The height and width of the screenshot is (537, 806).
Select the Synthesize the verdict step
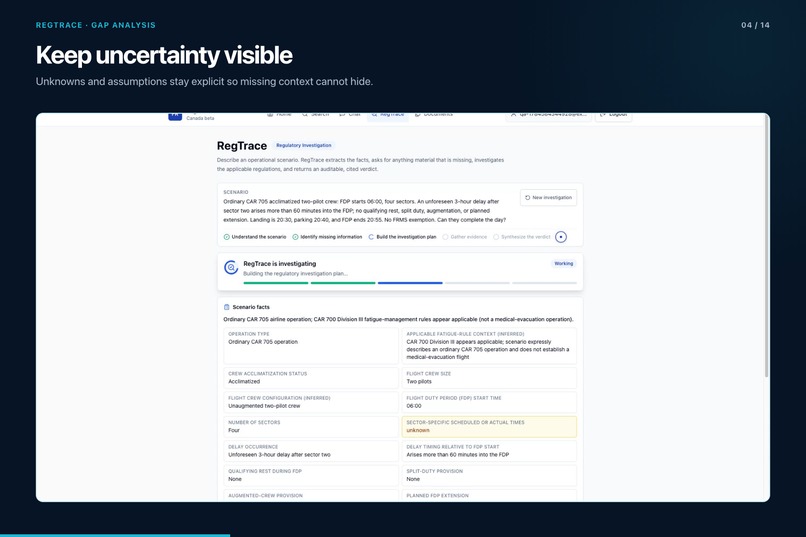tap(521, 237)
